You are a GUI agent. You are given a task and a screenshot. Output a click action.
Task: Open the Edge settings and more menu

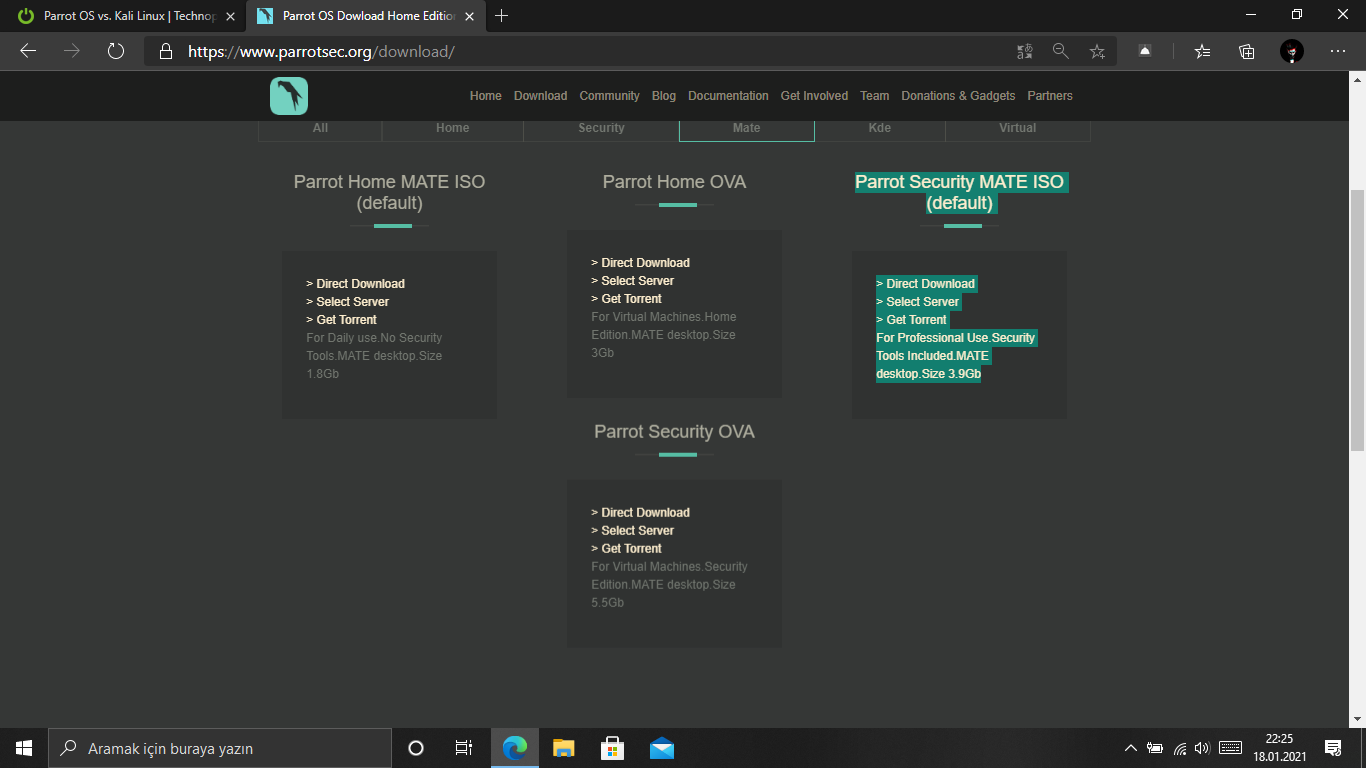[1338, 51]
